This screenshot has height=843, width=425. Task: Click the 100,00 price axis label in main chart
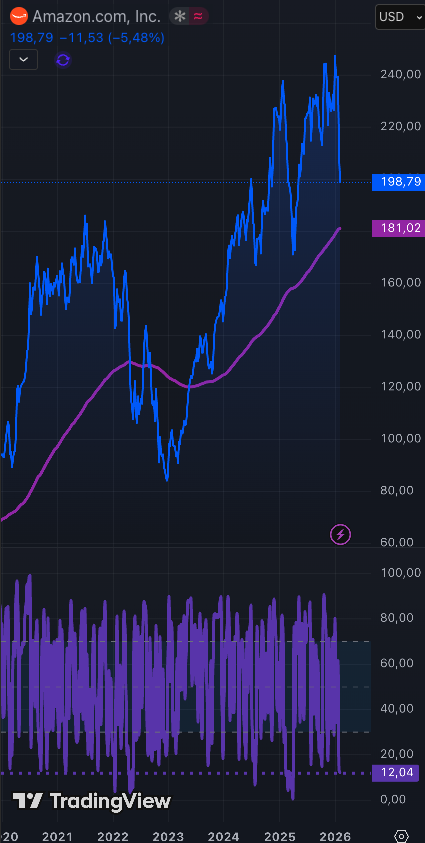(400, 438)
